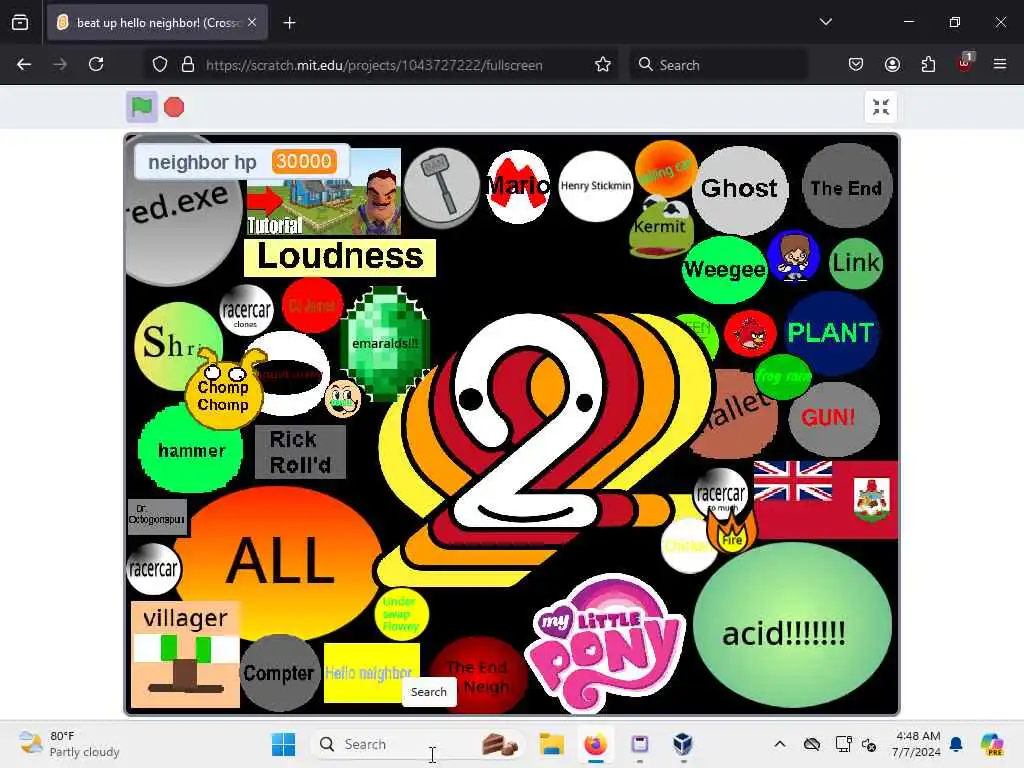Go back to previous page
Screen dimensions: 1024x768
point(24,64)
